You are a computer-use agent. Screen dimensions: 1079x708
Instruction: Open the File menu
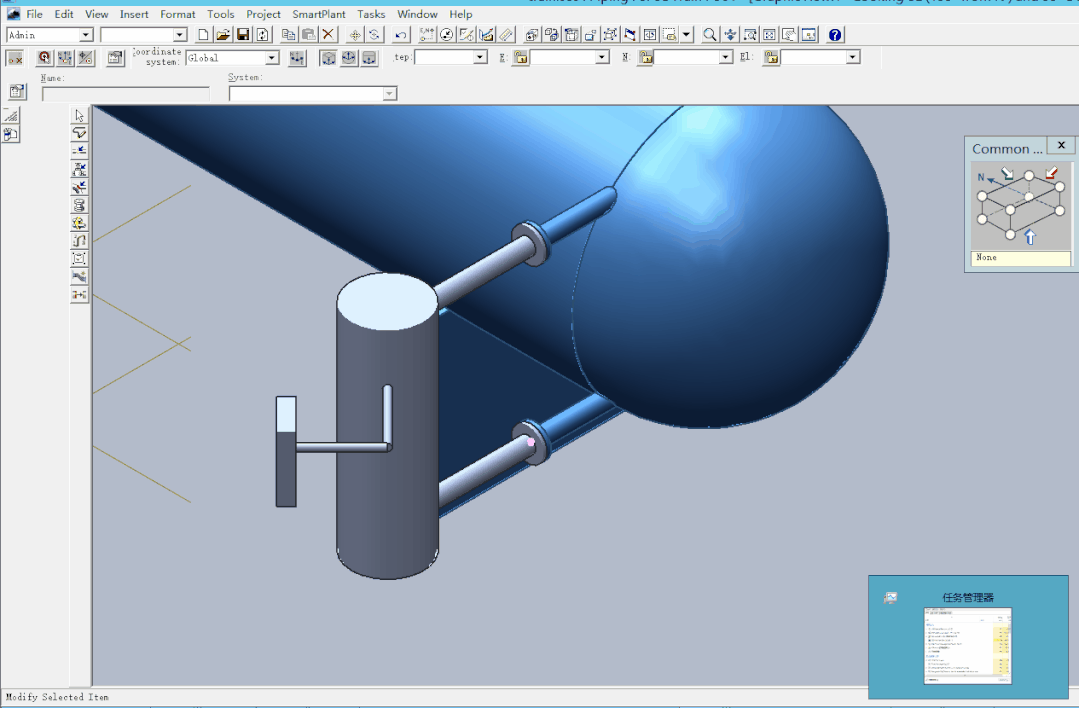(x=34, y=14)
